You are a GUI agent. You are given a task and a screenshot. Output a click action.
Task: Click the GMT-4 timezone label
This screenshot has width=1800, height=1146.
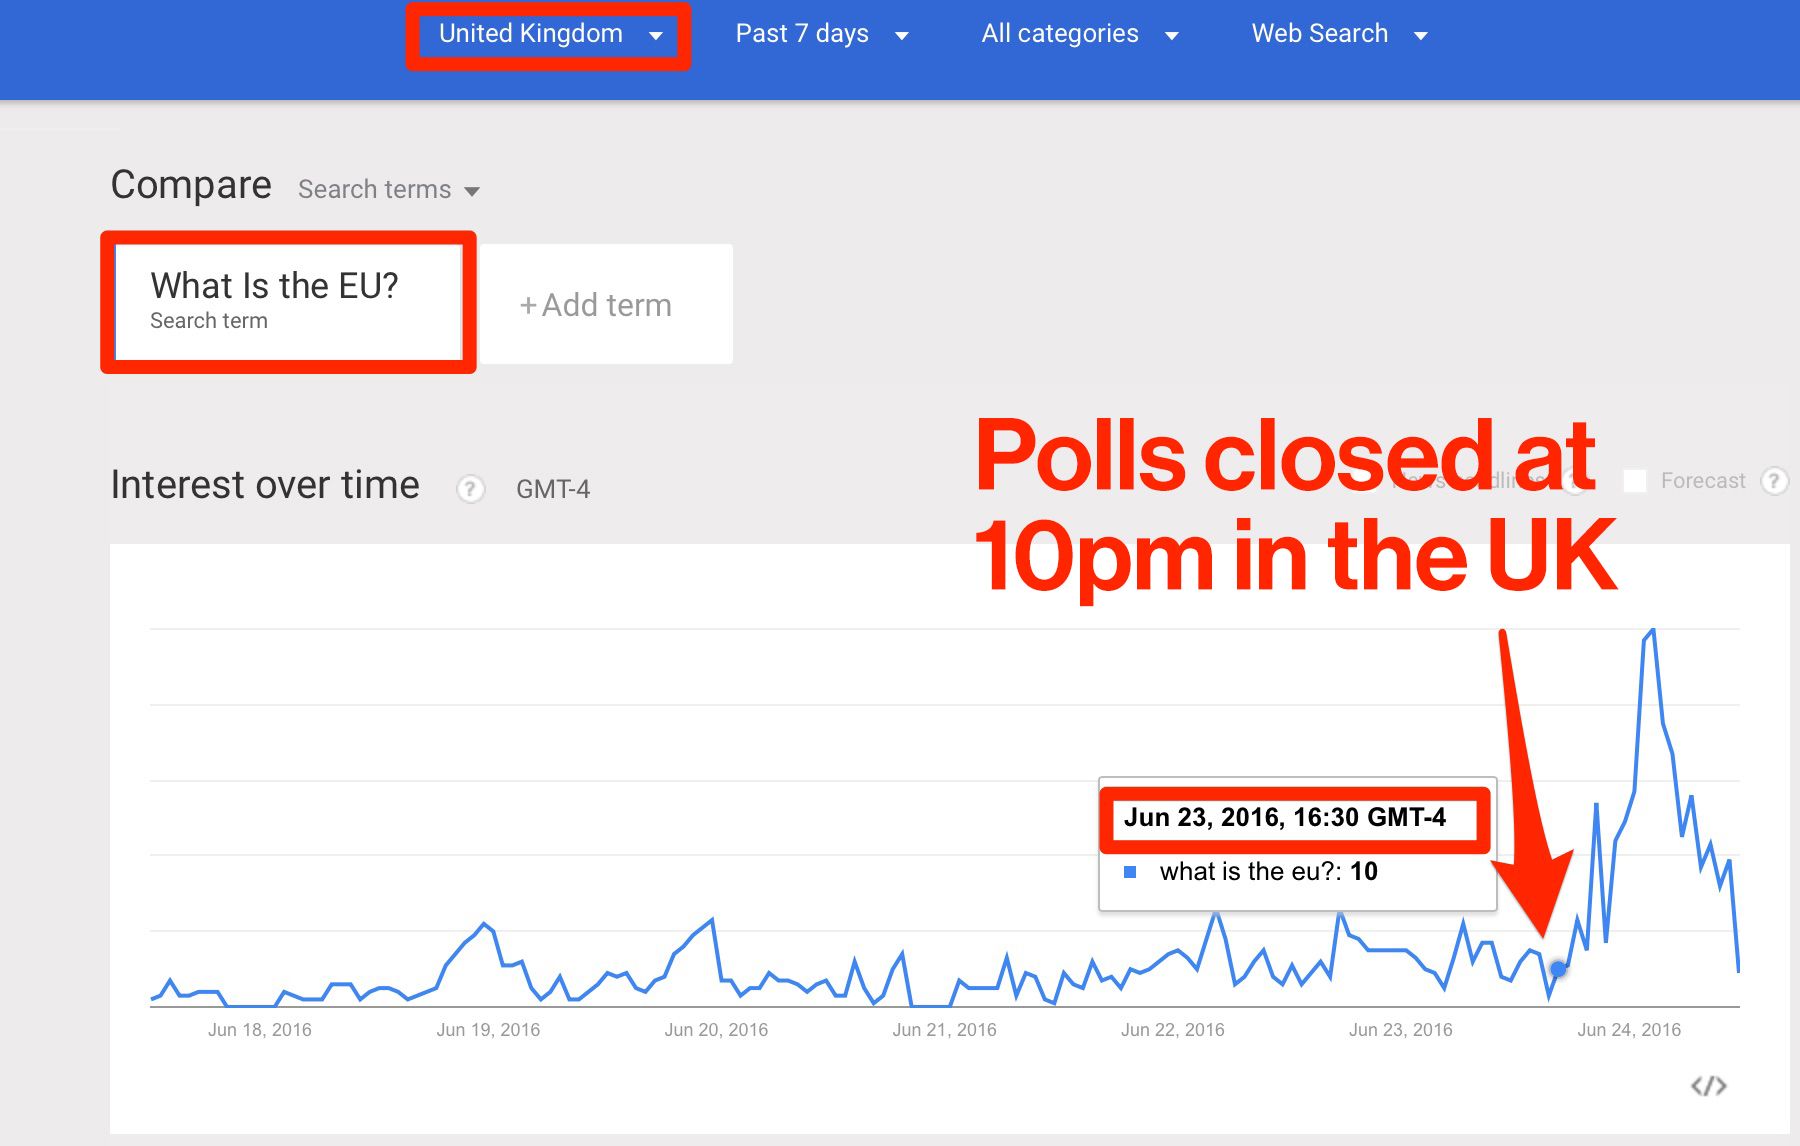point(553,489)
